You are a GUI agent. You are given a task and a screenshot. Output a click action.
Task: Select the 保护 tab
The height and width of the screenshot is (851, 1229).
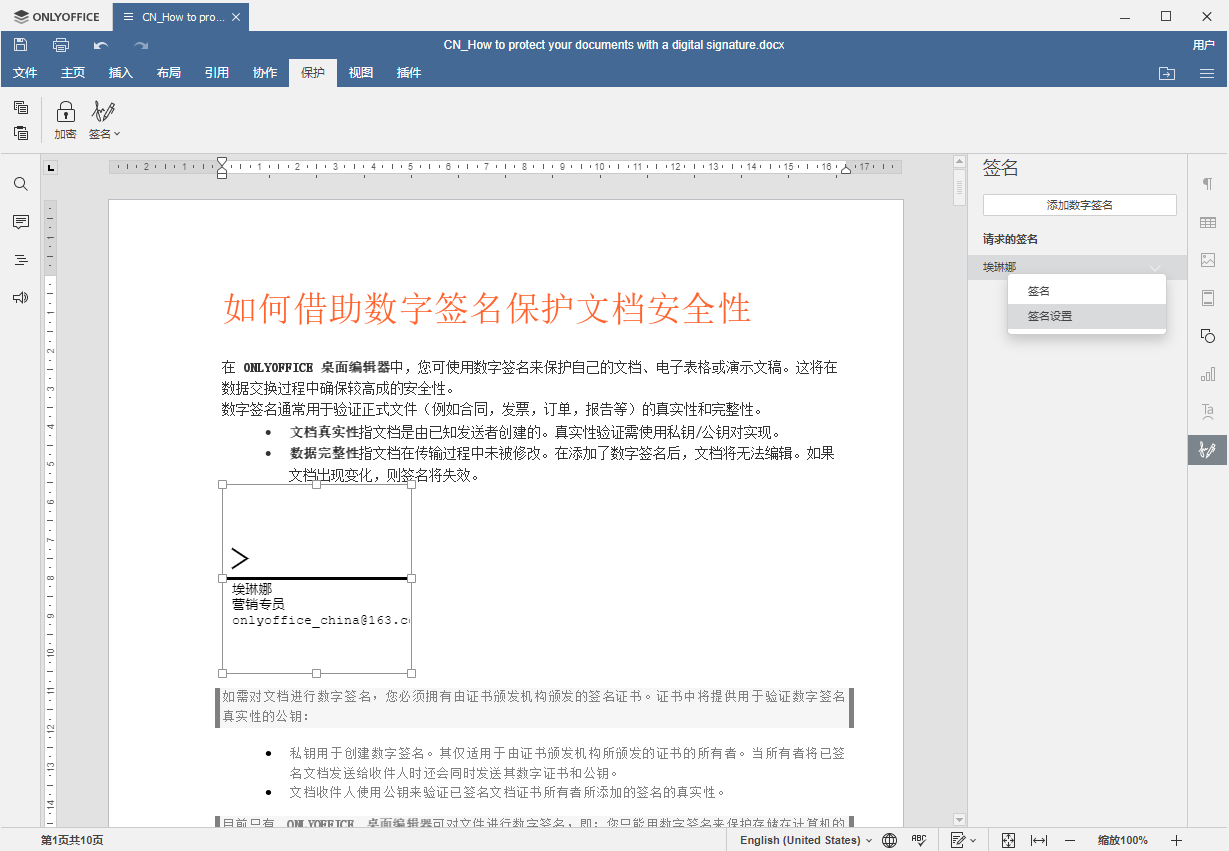point(313,73)
